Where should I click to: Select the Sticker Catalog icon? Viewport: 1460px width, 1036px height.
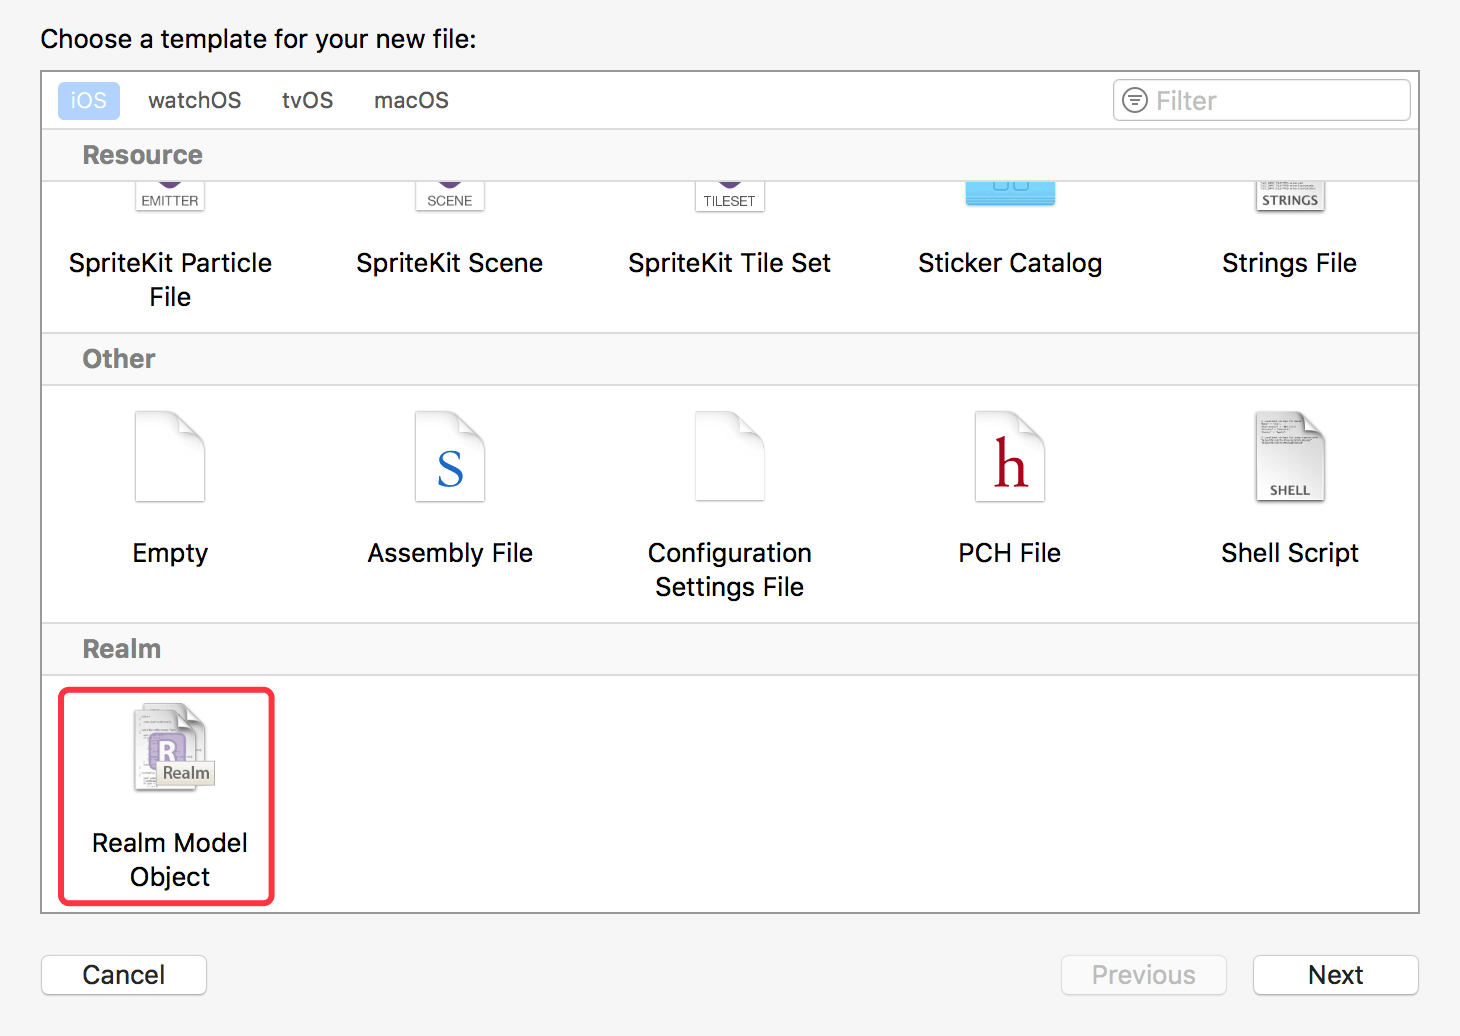(1010, 194)
